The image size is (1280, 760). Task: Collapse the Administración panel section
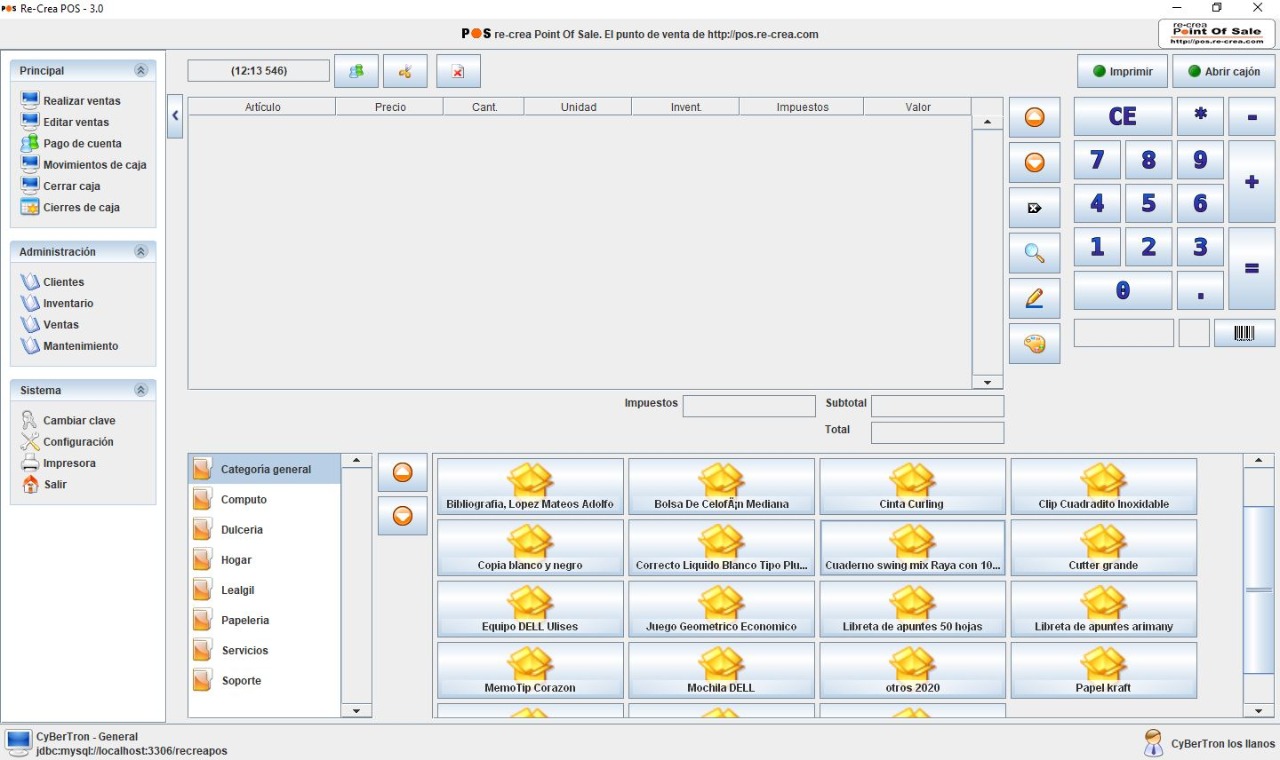click(141, 252)
